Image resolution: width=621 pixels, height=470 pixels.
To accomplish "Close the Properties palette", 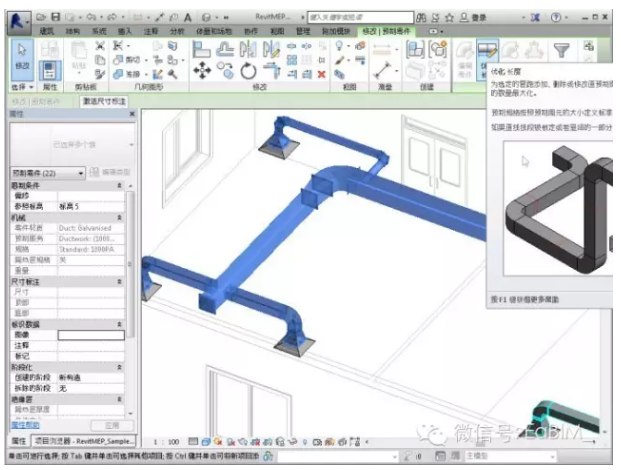I will (x=132, y=114).
